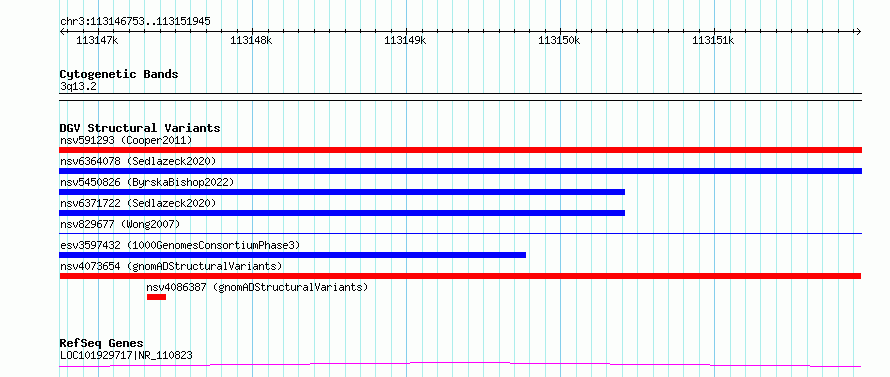Viewport: 890px width, 377px height.
Task: Open the nsv6371722 (Sedlazeck2020) variant label
Action: pos(138,203)
